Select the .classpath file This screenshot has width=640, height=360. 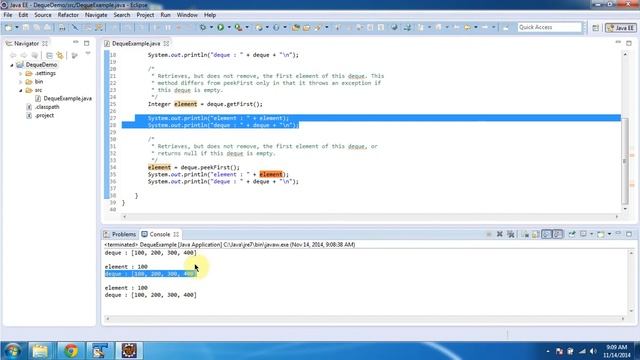47,107
